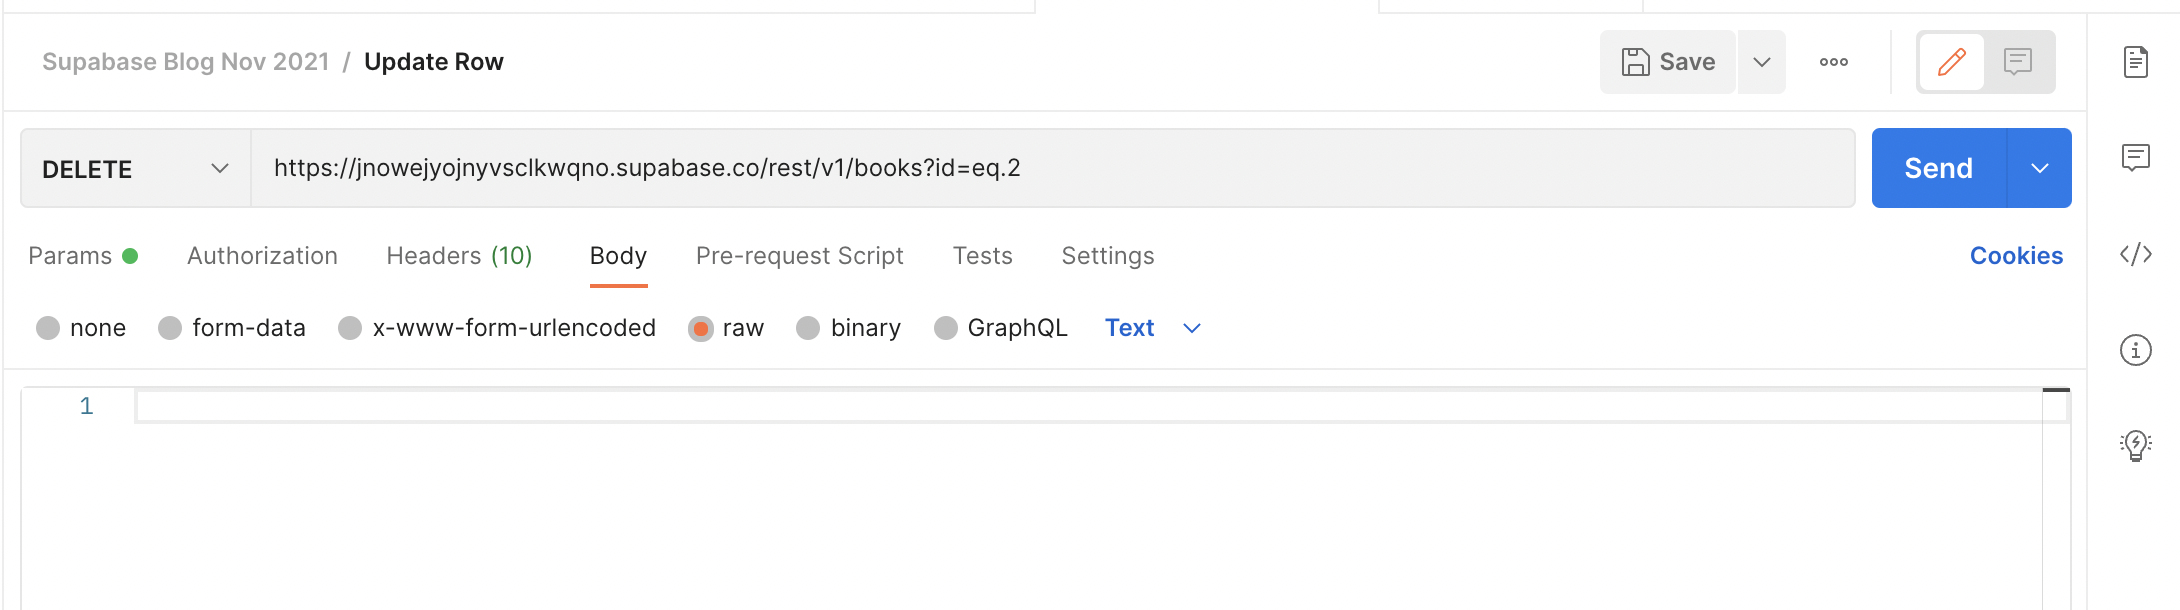Expand the Send options dropdown arrow

click(2040, 168)
